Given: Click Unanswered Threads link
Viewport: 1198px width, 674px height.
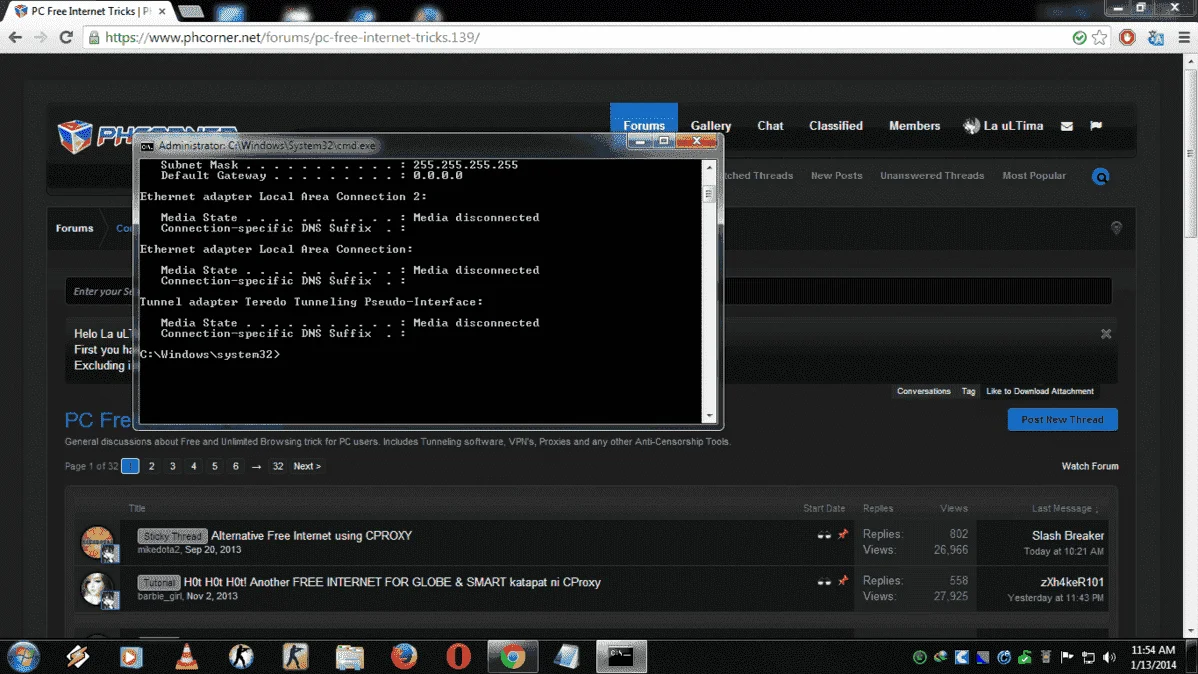Looking at the screenshot, I should click(x=931, y=176).
